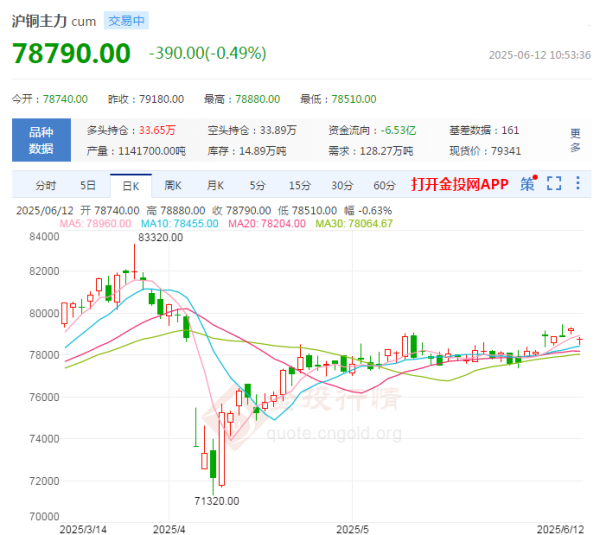Image resolution: width=600 pixels, height=535 pixels.
Task: Open the 策 strategy icon
Action: click(x=527, y=184)
